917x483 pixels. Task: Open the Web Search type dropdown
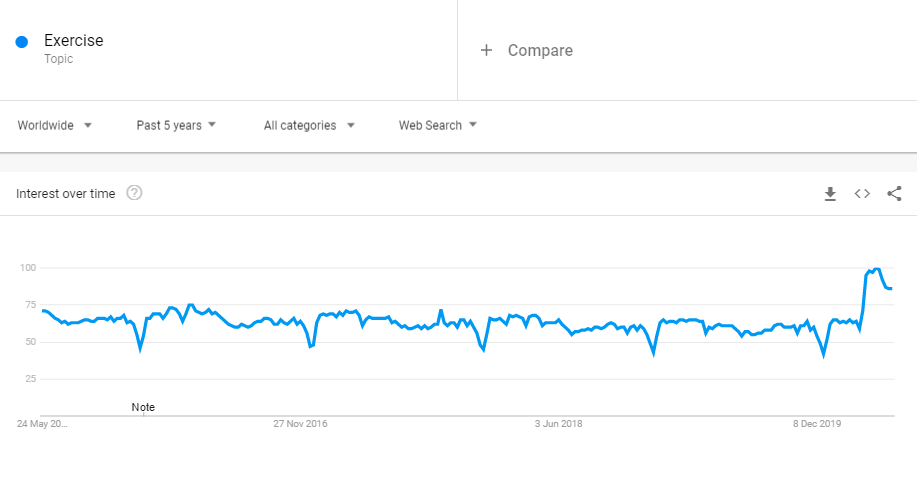(x=438, y=126)
